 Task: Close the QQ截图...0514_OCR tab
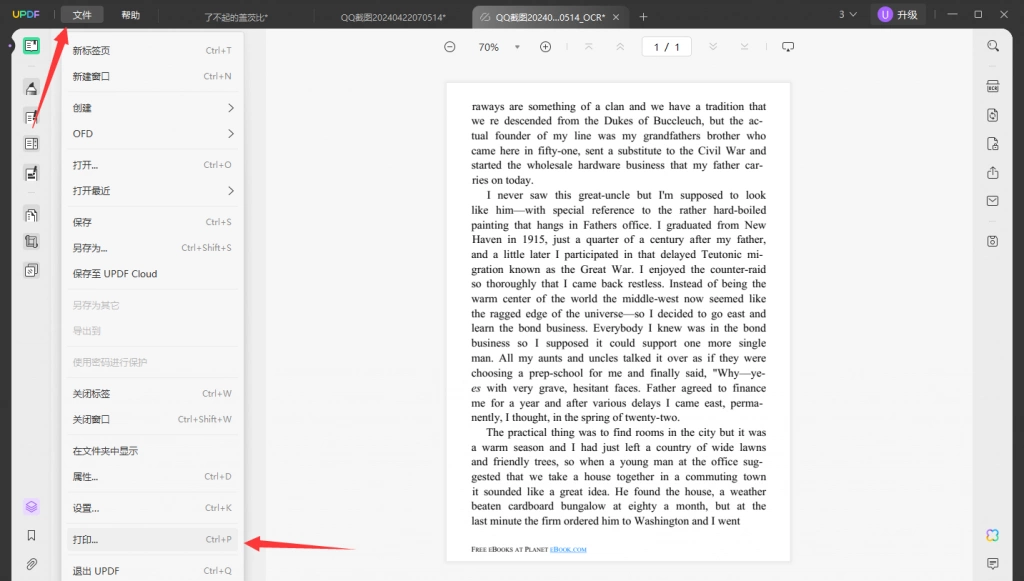pyautogui.click(x=616, y=18)
